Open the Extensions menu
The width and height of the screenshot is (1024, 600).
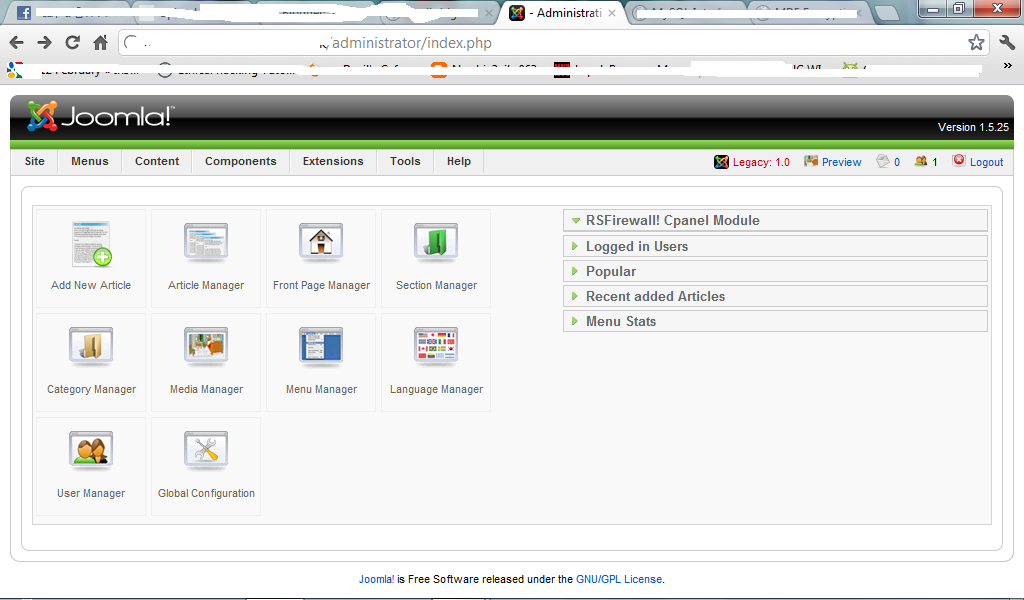click(x=333, y=161)
